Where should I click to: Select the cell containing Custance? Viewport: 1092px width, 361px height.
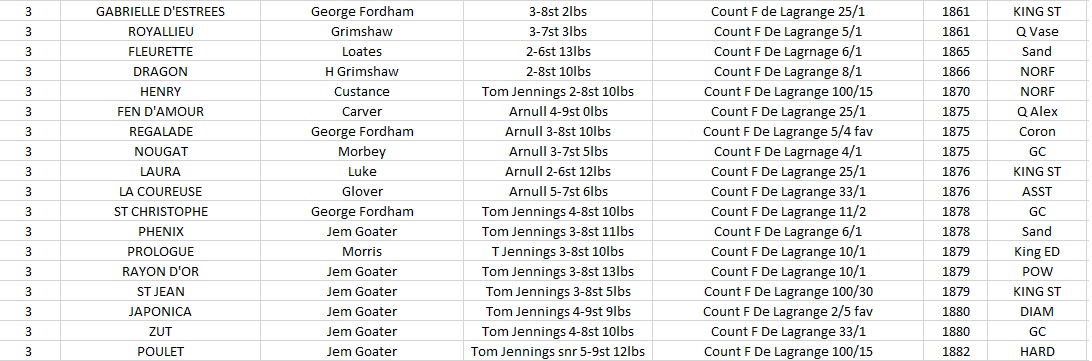pyautogui.click(x=362, y=91)
